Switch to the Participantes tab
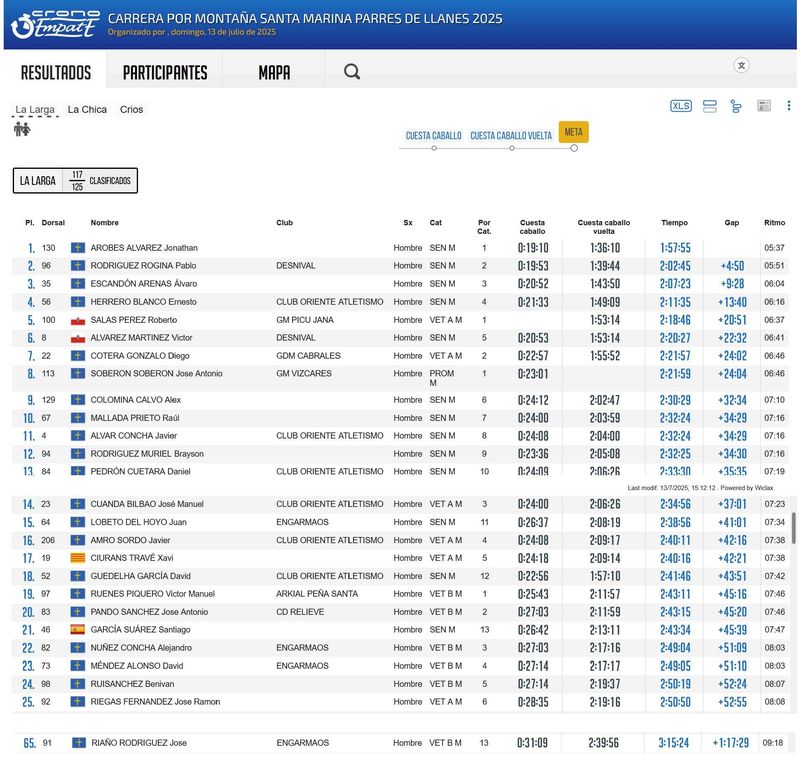Viewport: 801px width, 768px height. tap(165, 73)
